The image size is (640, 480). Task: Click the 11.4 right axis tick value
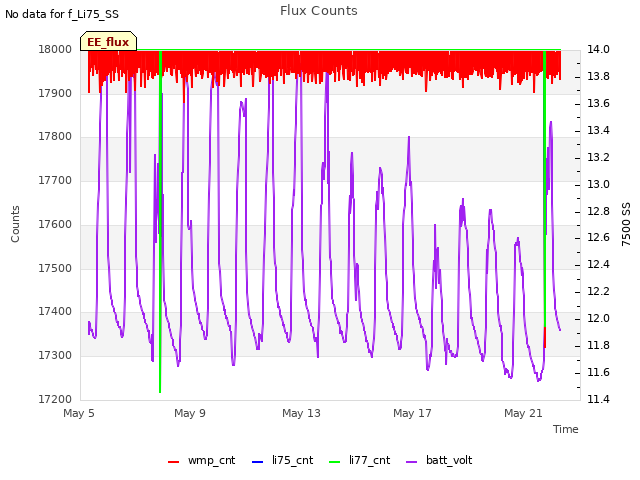[x=598, y=399]
